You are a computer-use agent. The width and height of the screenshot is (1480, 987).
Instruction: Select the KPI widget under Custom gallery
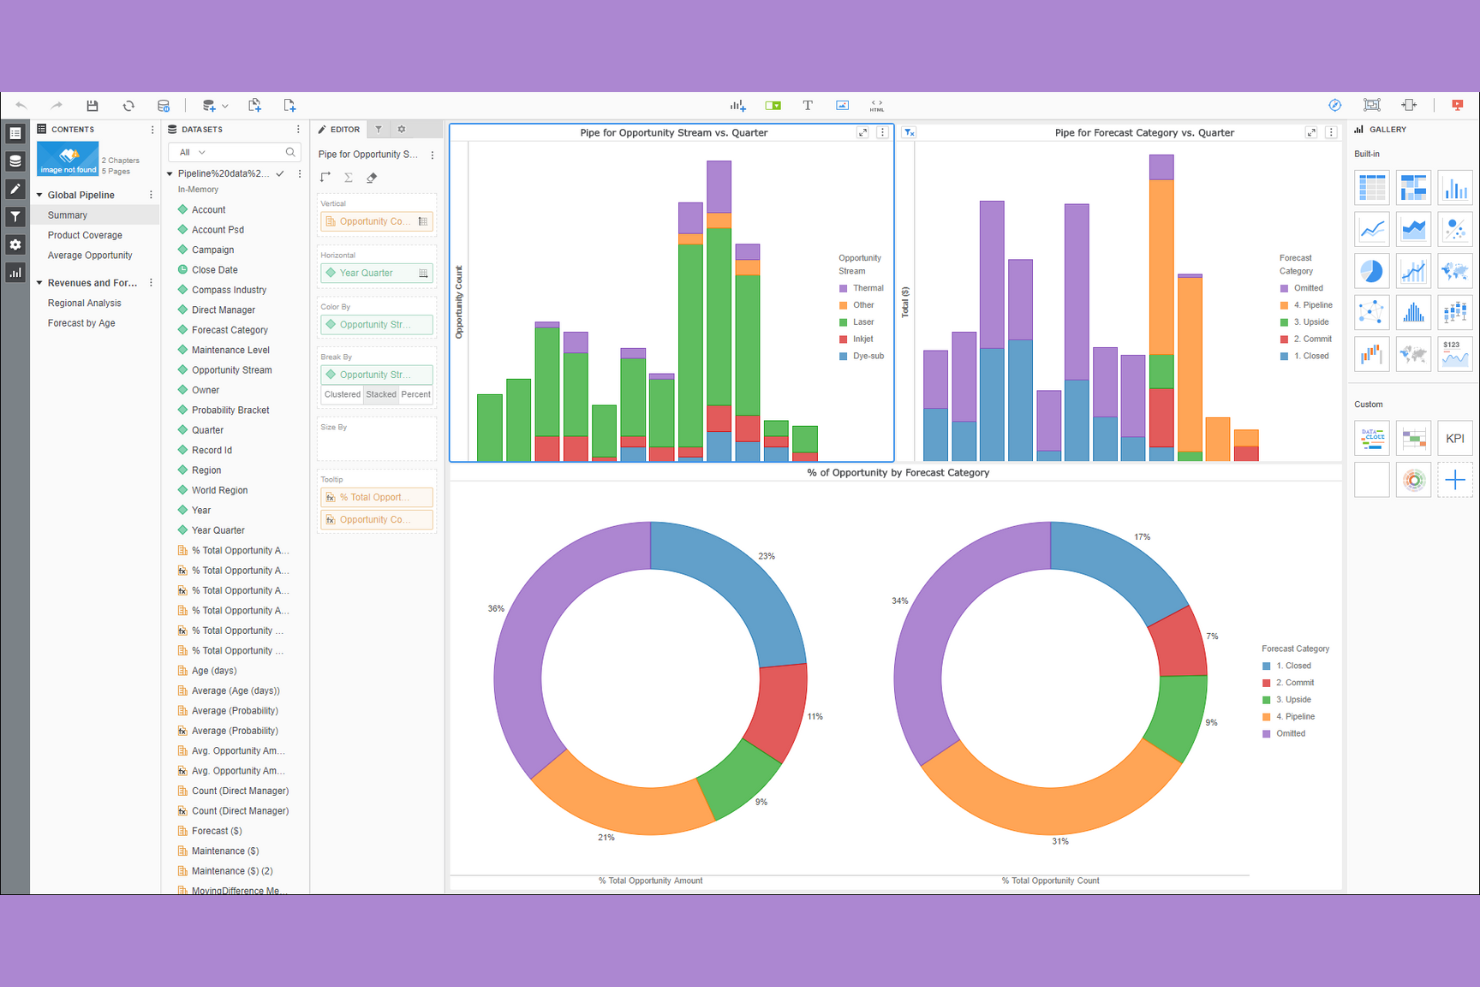click(x=1455, y=438)
